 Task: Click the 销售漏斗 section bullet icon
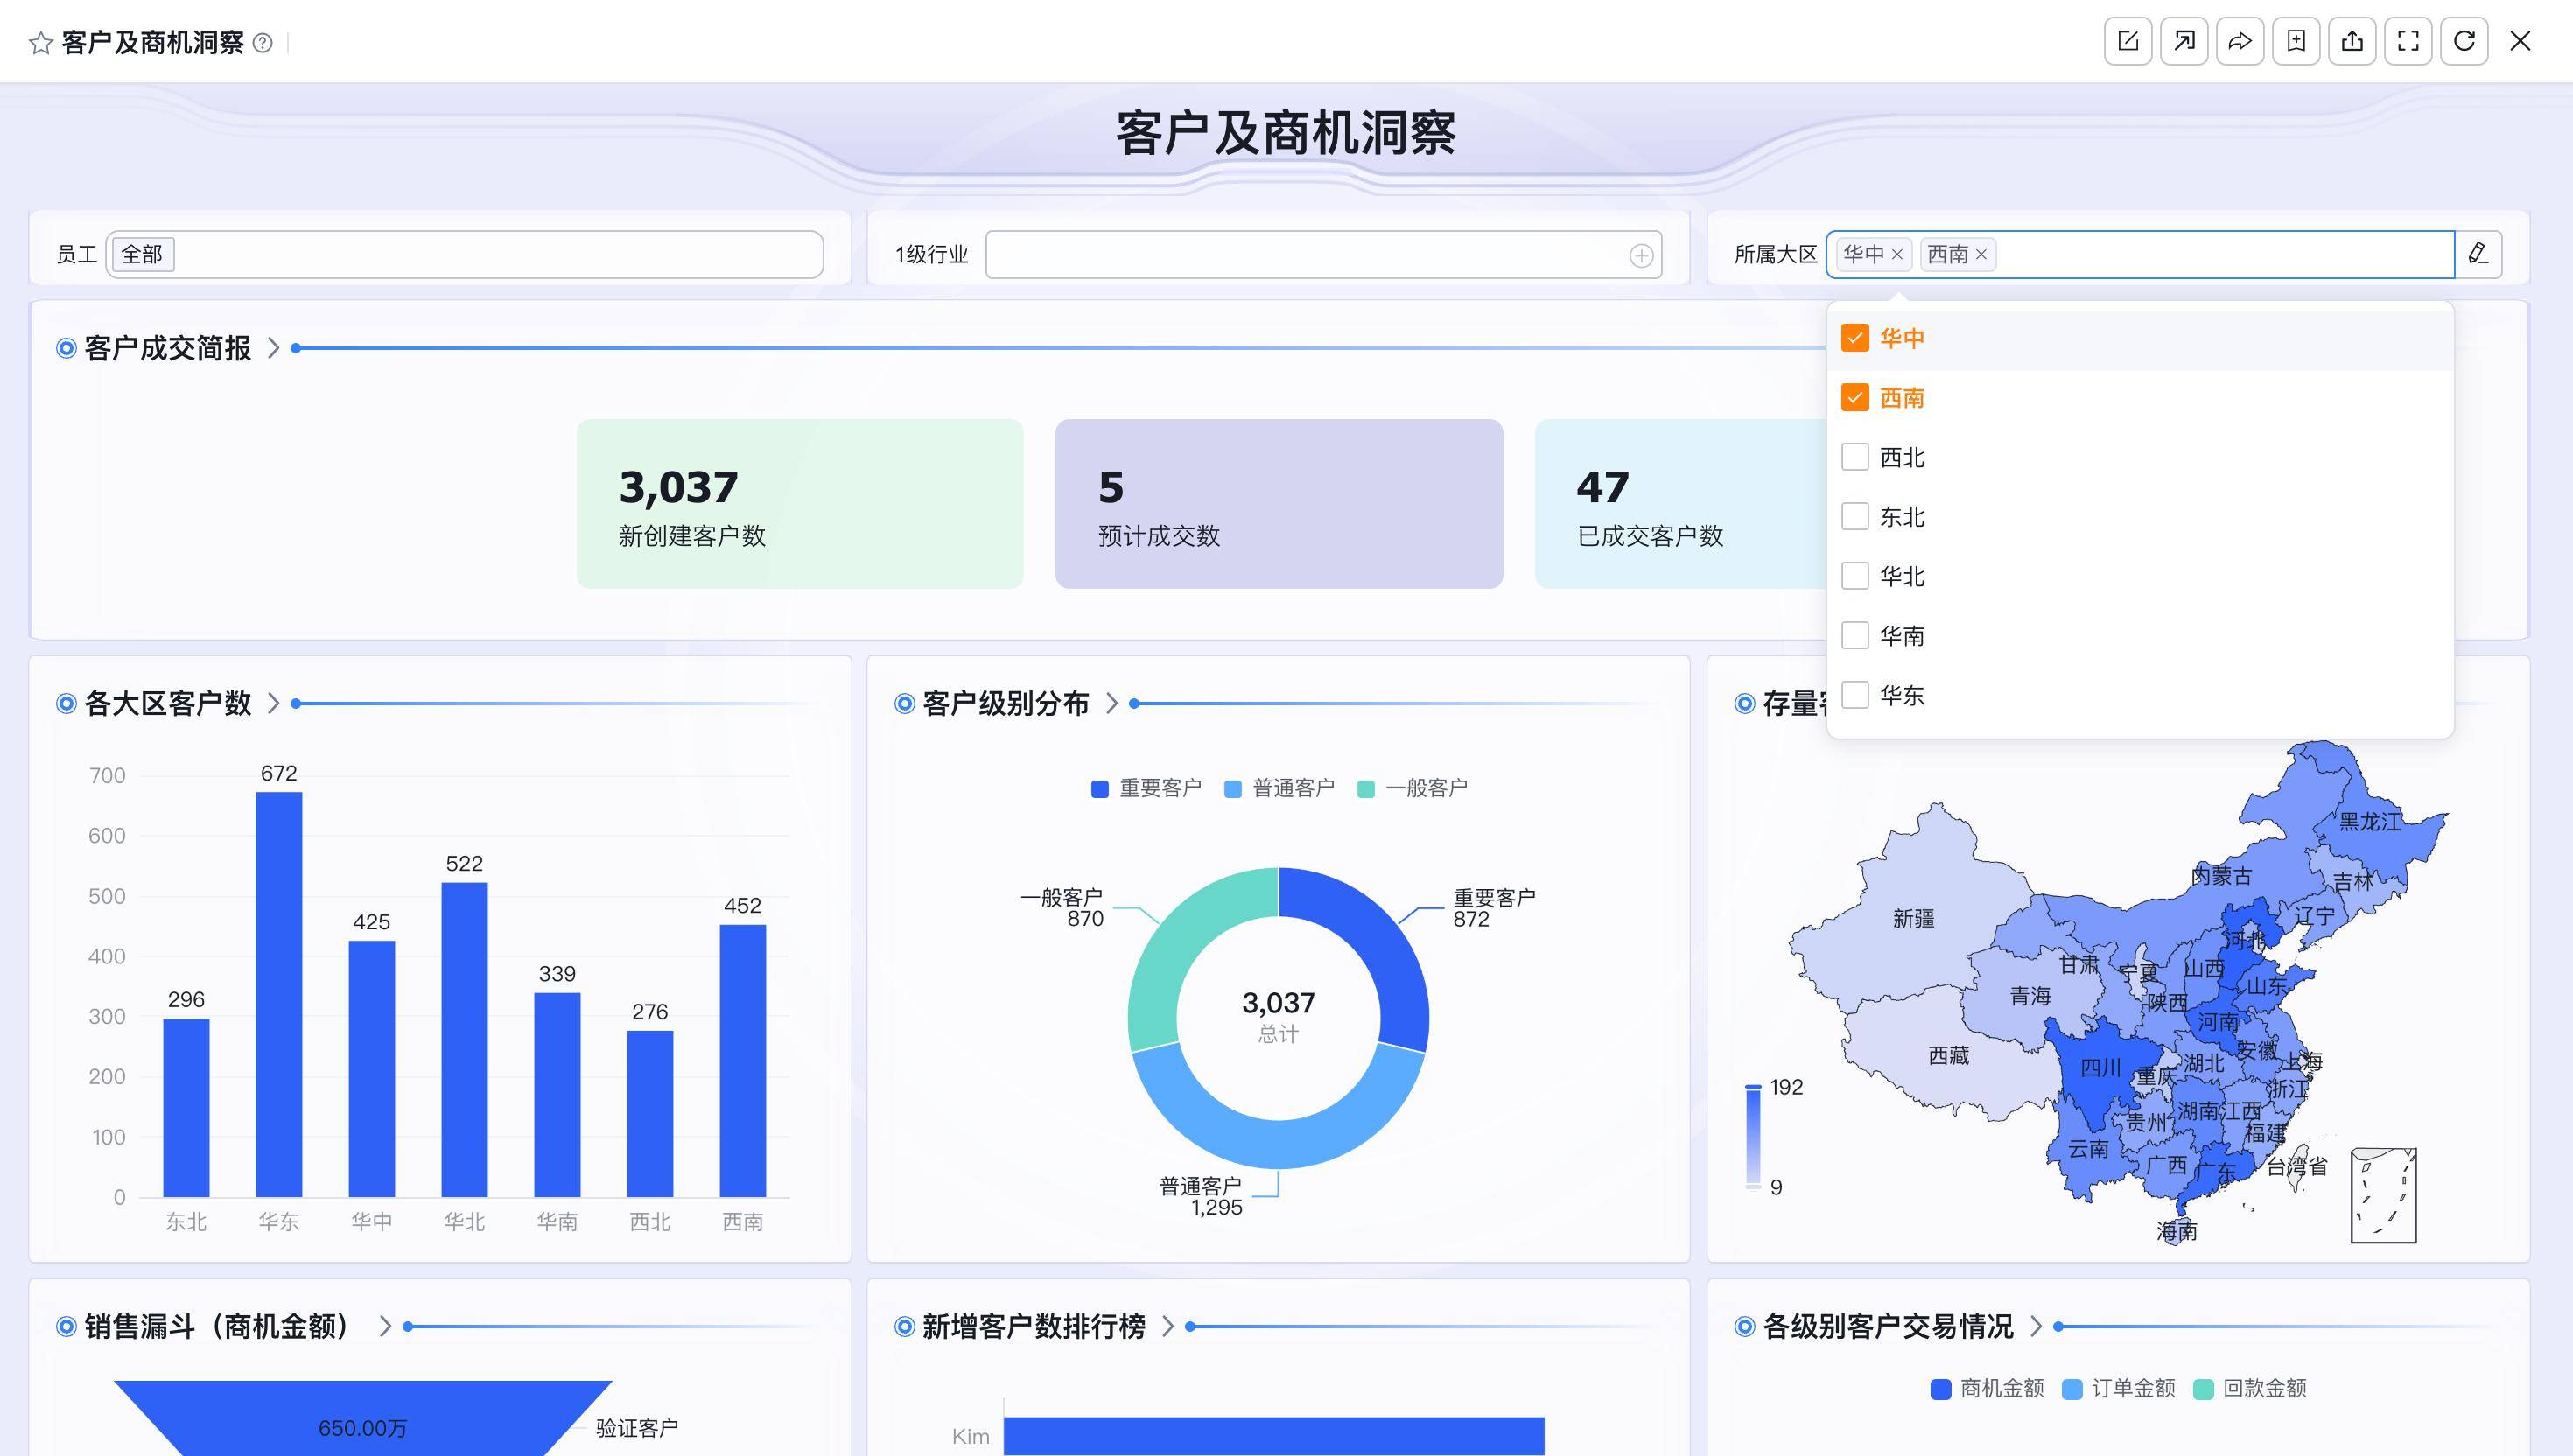coord(66,1327)
